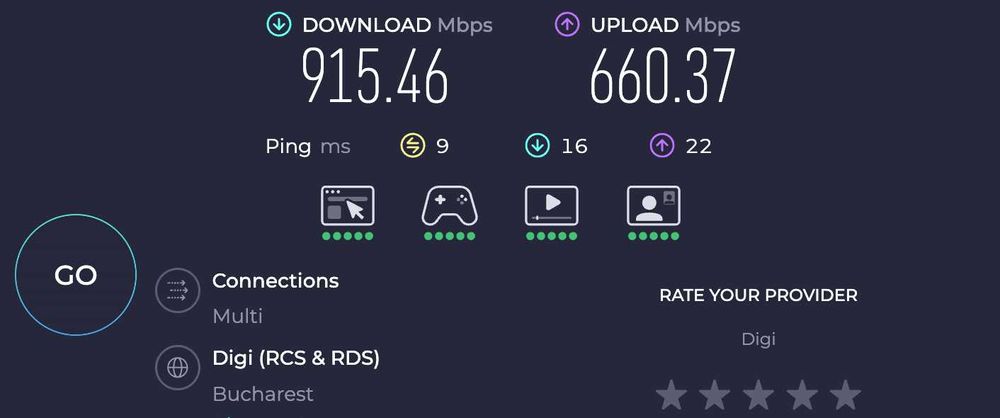Click the Connections mode icon
The height and width of the screenshot is (418, 1000).
177,290
